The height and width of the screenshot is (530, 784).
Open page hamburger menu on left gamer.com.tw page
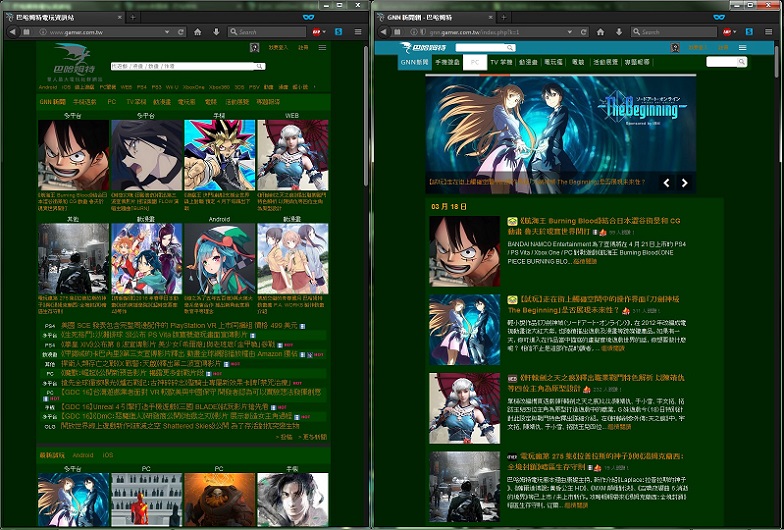tap(322, 48)
